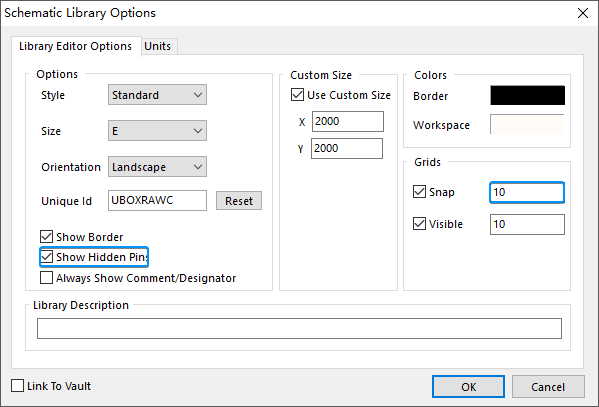This screenshot has width=599, height=407.
Task: Click the custom size X field
Action: pyautogui.click(x=348, y=122)
